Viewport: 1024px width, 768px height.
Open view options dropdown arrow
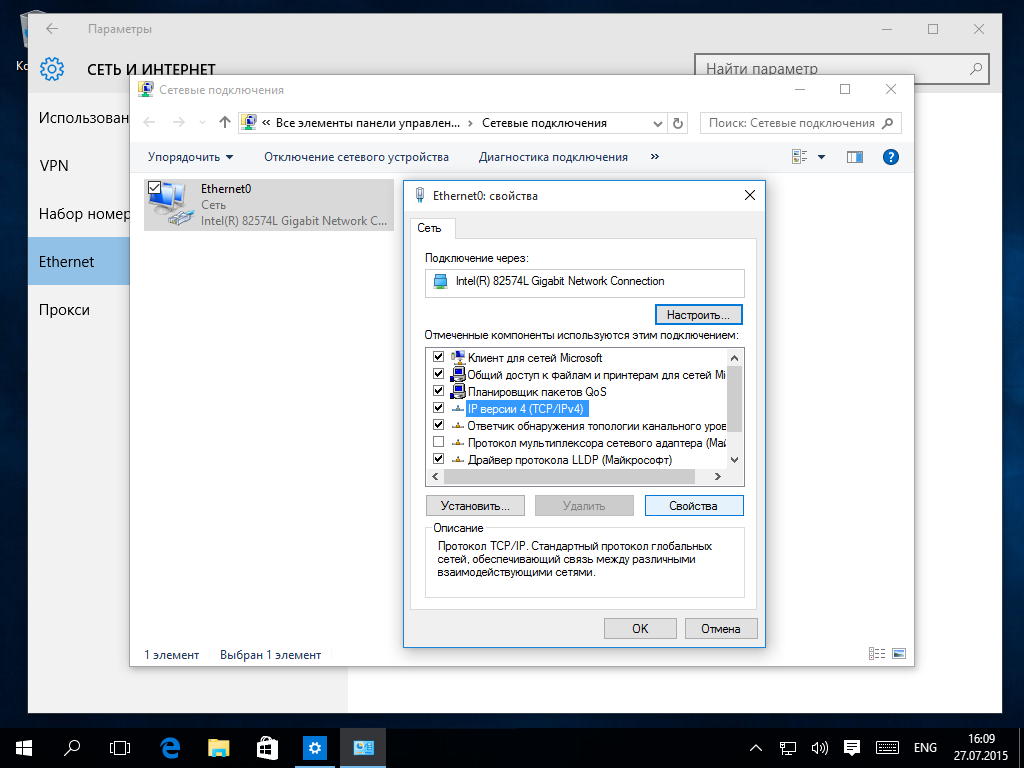point(822,157)
